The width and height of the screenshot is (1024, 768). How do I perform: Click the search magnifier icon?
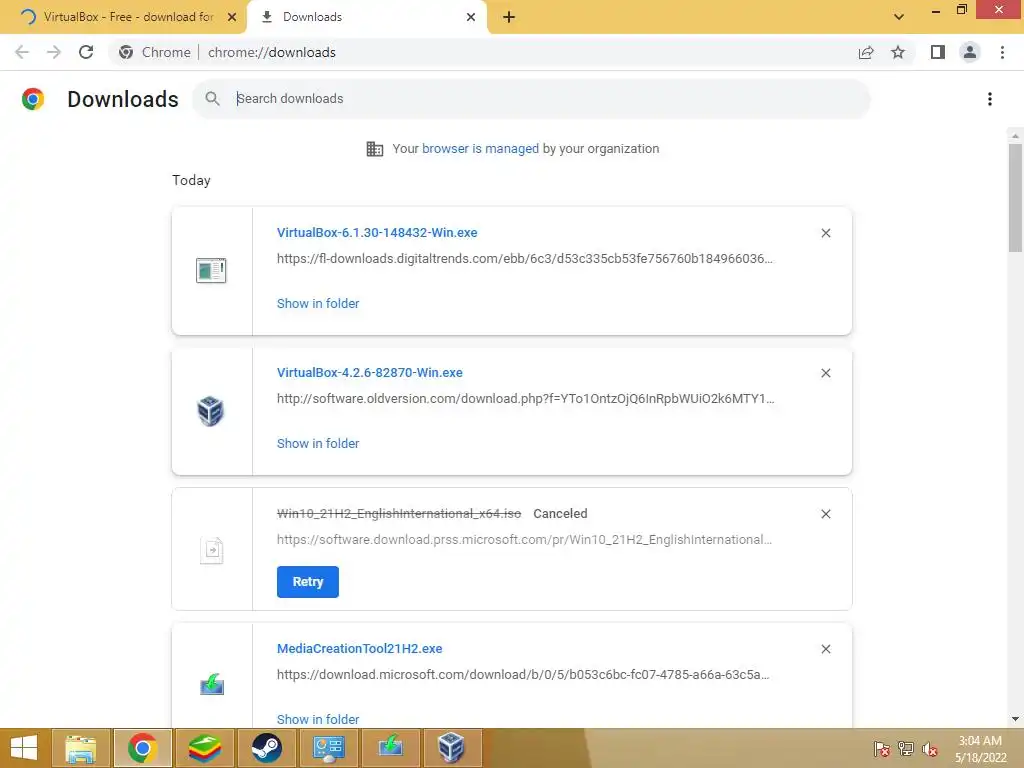pos(212,99)
